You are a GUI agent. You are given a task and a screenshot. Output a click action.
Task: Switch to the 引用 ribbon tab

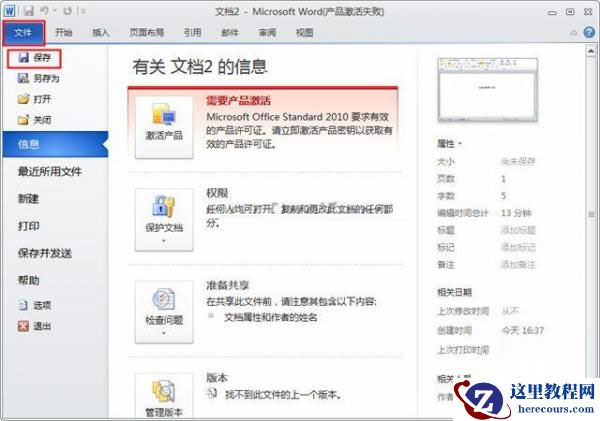click(x=192, y=33)
